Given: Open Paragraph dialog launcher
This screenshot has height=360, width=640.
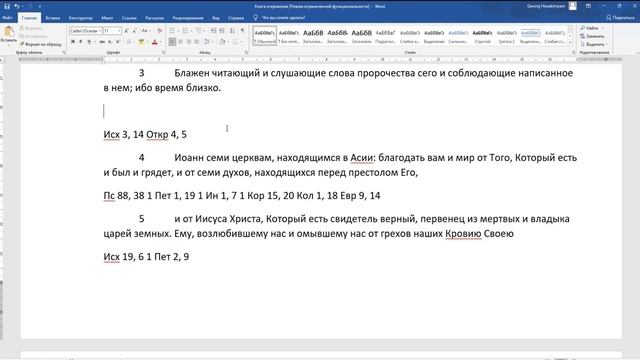Looking at the screenshot, I should click(x=246, y=53).
